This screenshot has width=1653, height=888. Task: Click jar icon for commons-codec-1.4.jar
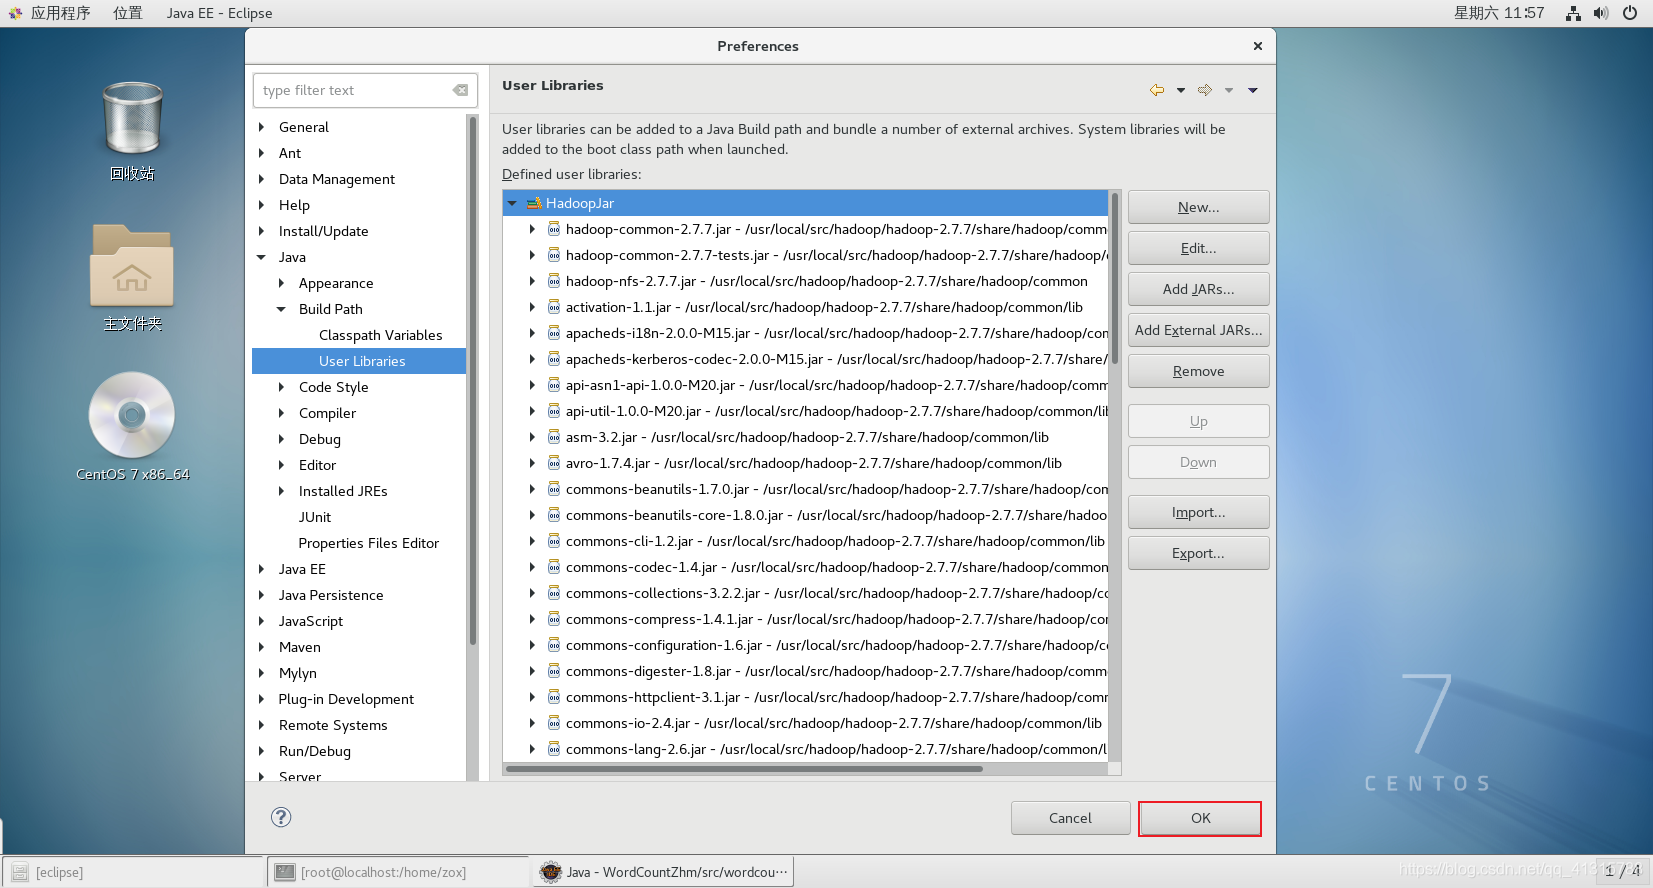pyautogui.click(x=554, y=567)
